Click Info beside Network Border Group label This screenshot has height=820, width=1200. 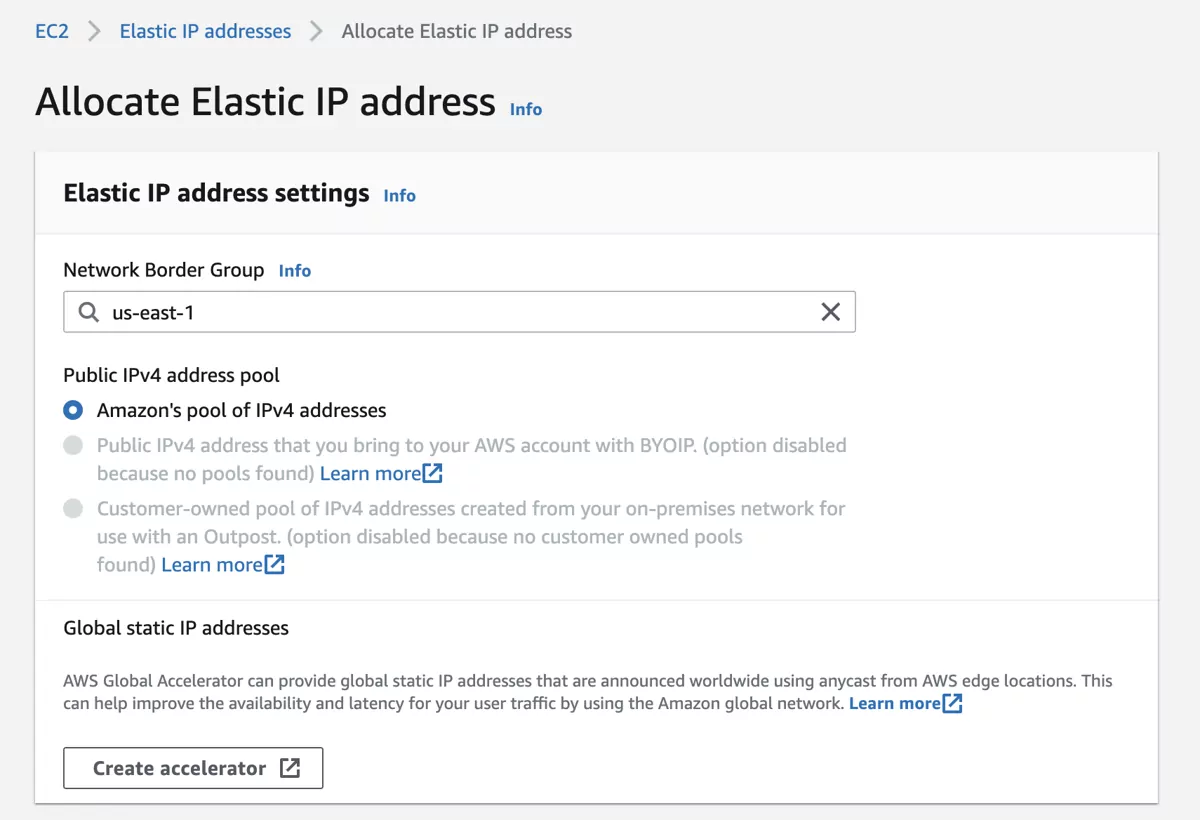[x=294, y=270]
